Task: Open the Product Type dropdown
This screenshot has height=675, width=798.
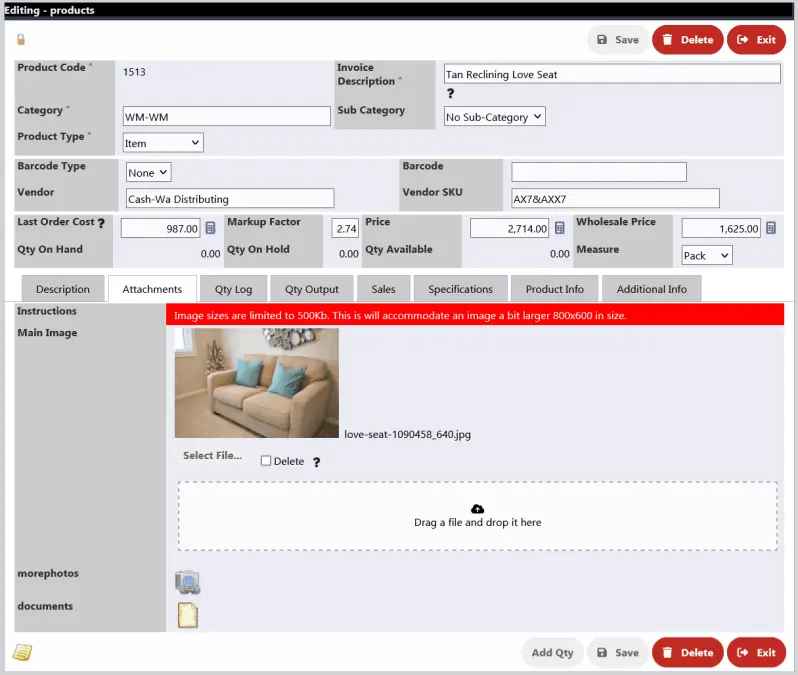Action: (x=162, y=143)
